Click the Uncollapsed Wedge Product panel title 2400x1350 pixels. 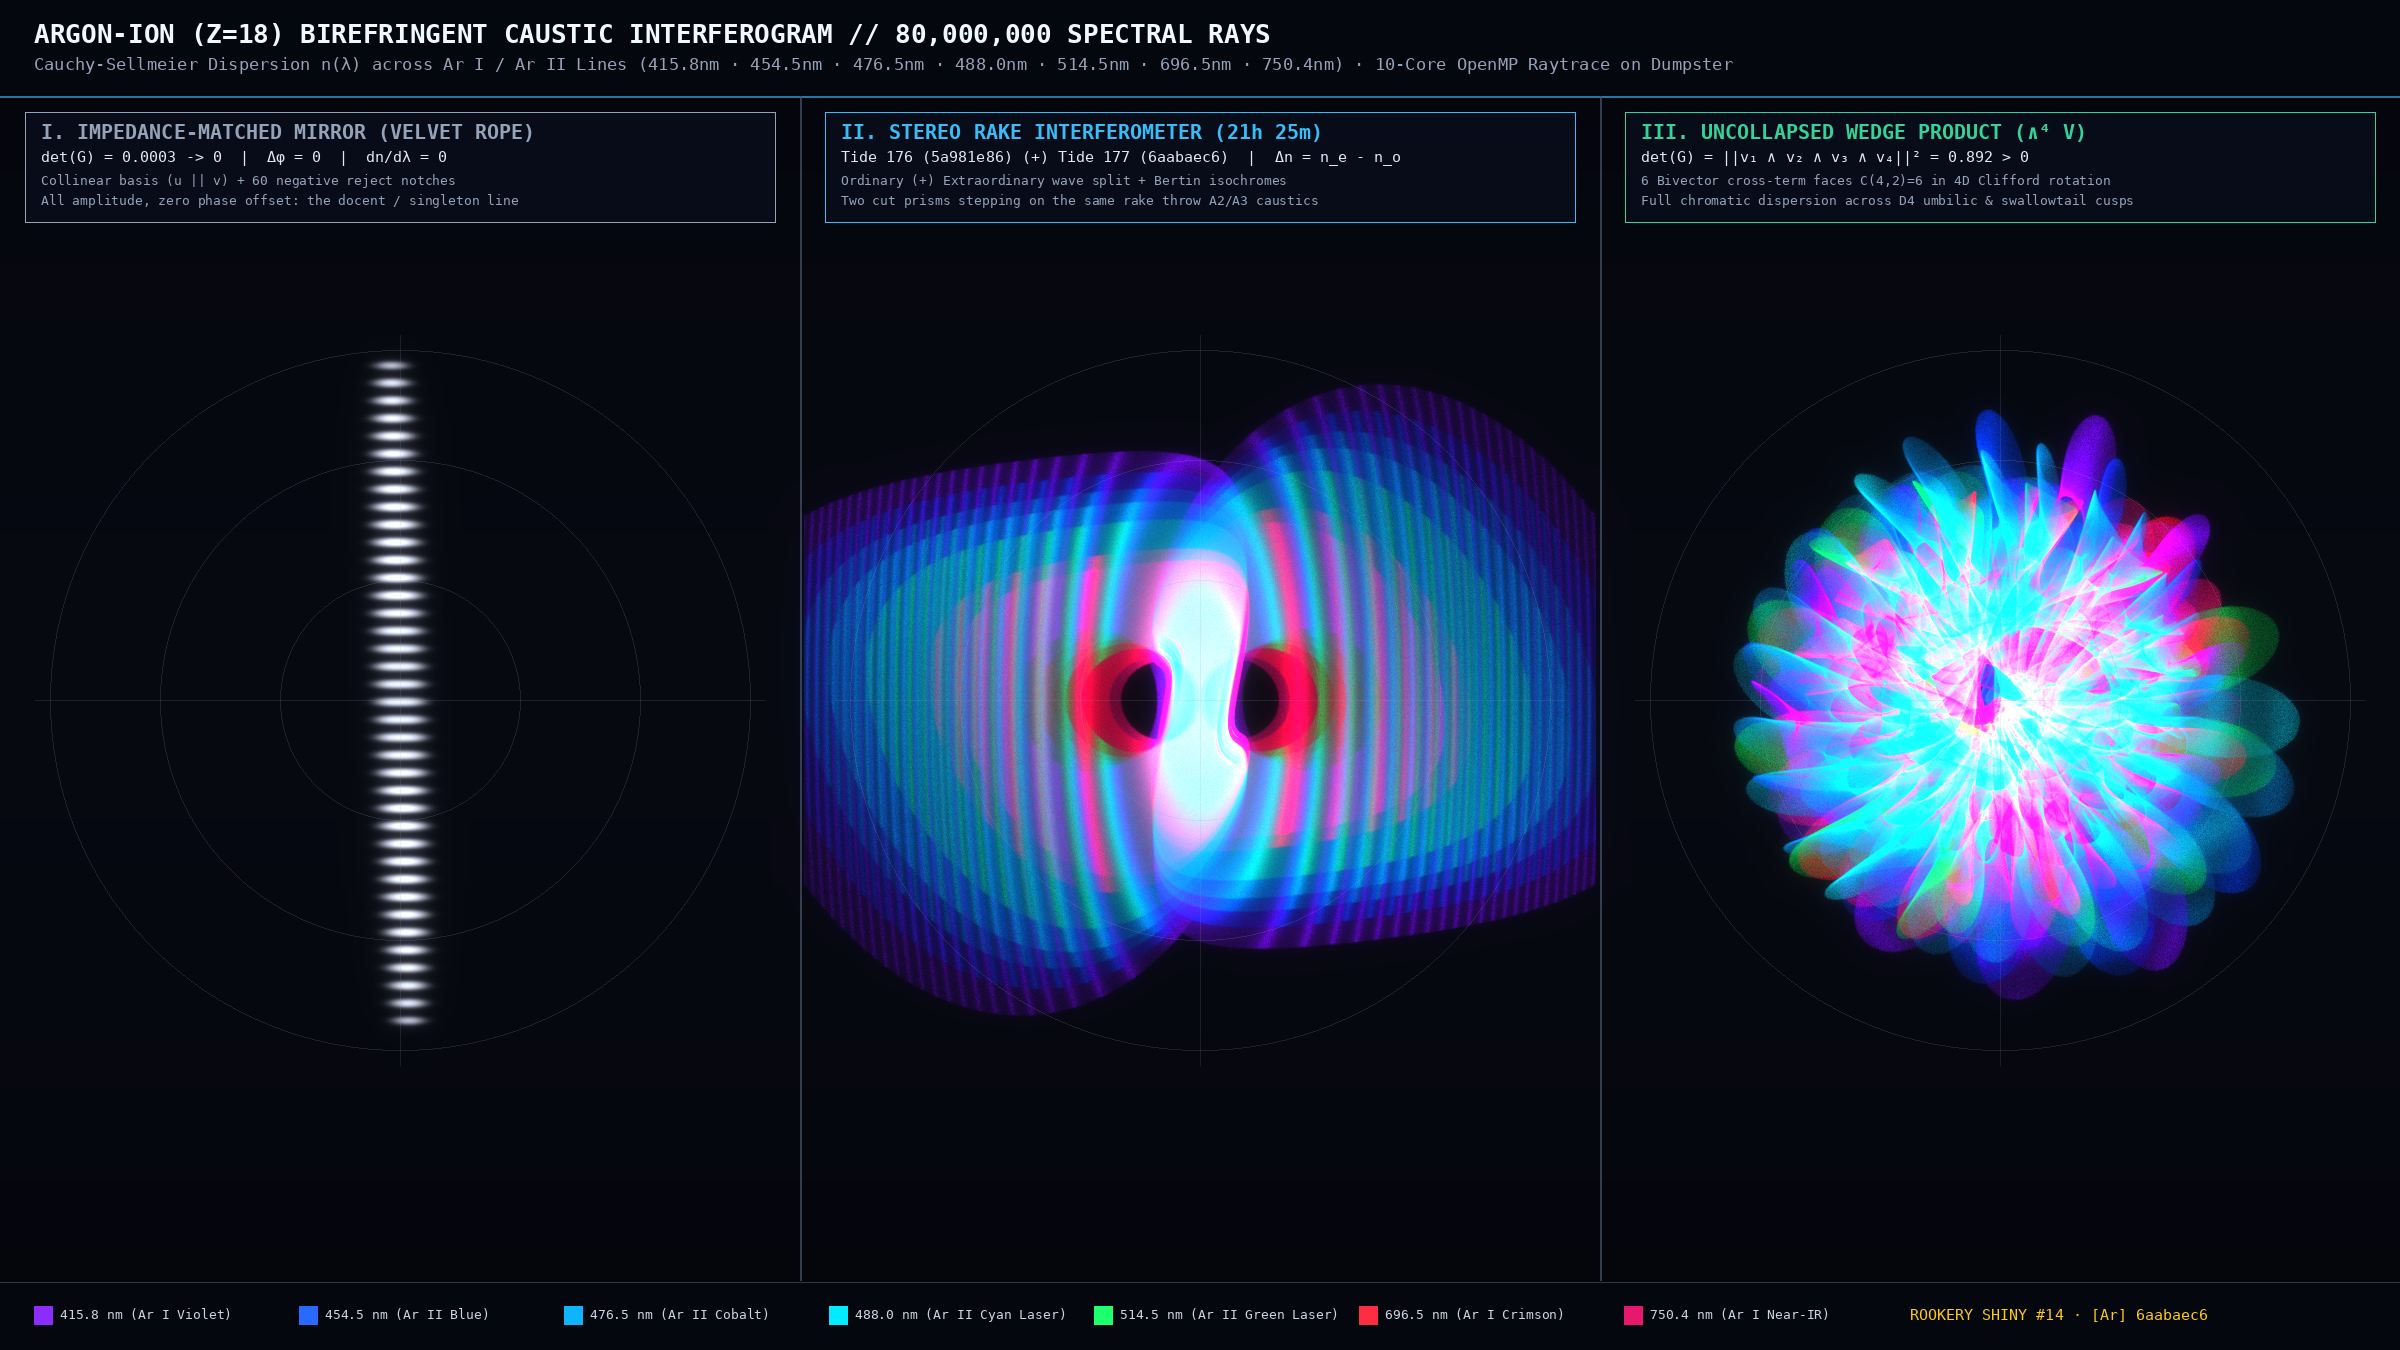click(x=1863, y=132)
